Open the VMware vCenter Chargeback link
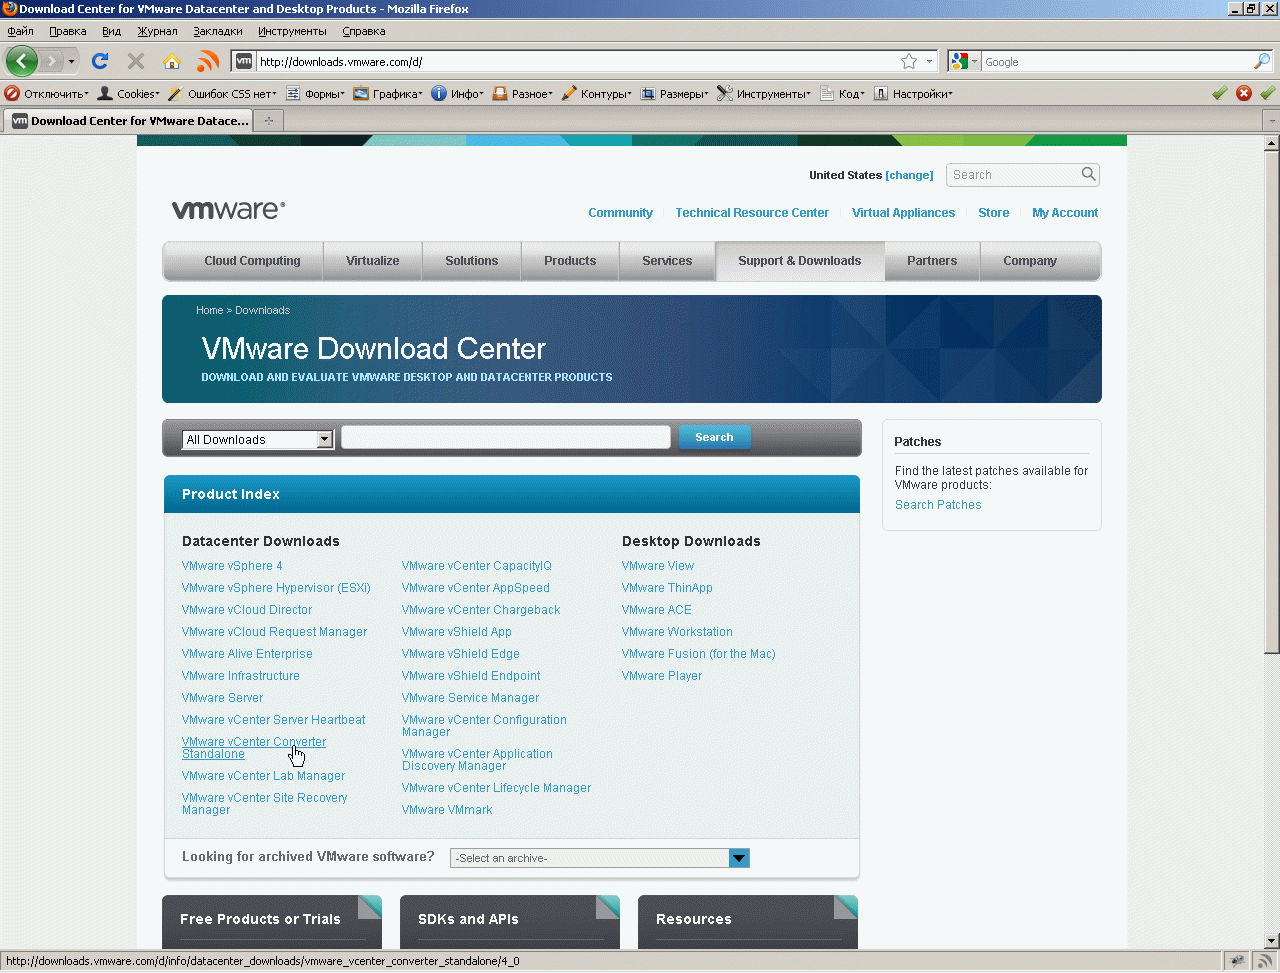Screen dimensions: 1280x973 pos(481,610)
